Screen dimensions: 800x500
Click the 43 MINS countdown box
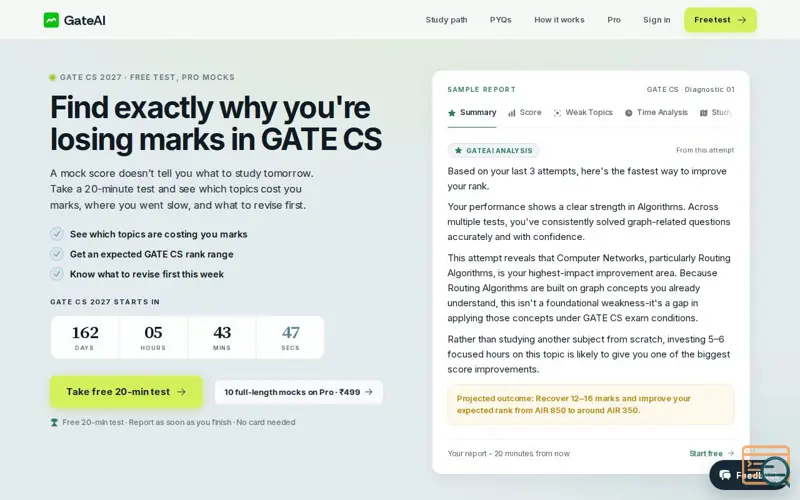[x=222, y=337]
